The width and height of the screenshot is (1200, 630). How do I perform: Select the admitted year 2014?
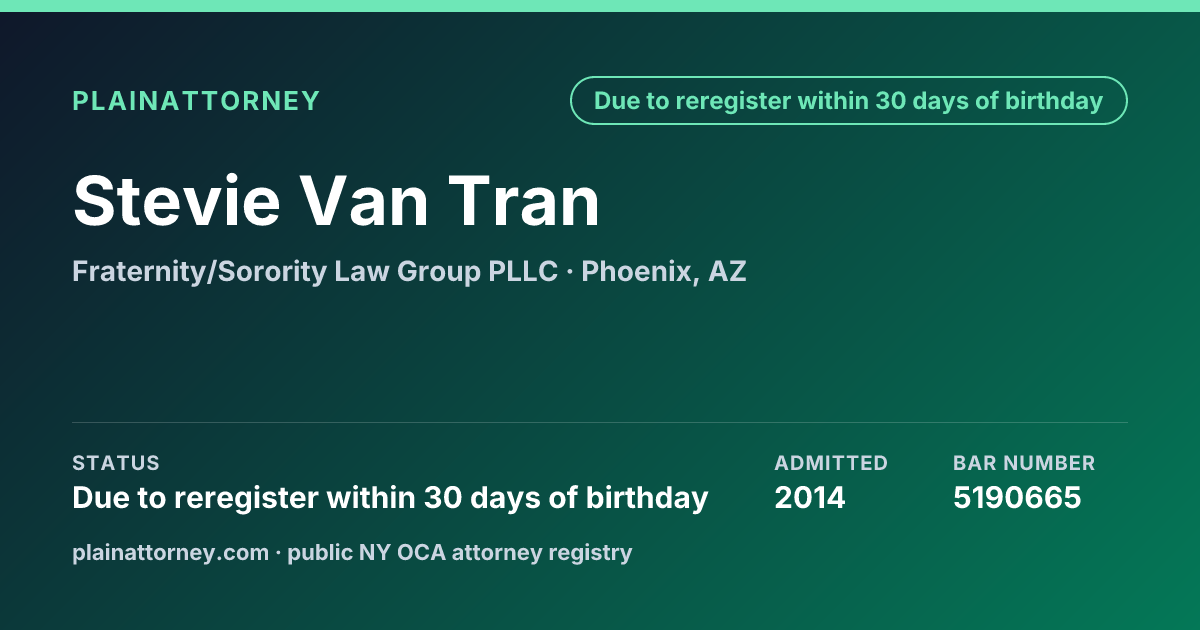(810, 497)
